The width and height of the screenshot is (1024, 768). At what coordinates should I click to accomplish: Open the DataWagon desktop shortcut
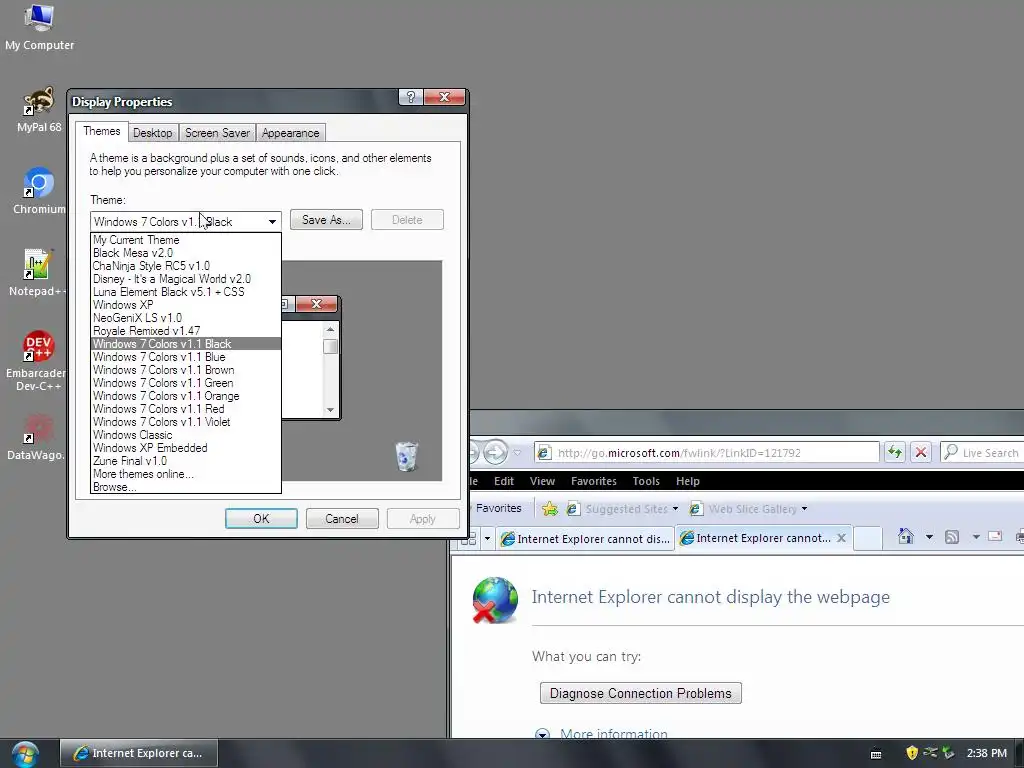(x=37, y=437)
